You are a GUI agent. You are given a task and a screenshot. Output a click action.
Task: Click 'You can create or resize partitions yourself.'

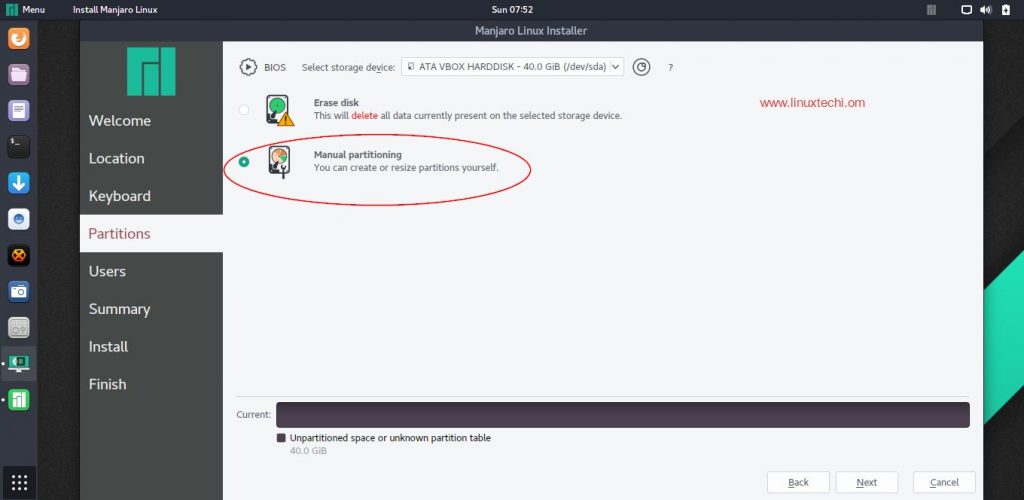point(406,168)
